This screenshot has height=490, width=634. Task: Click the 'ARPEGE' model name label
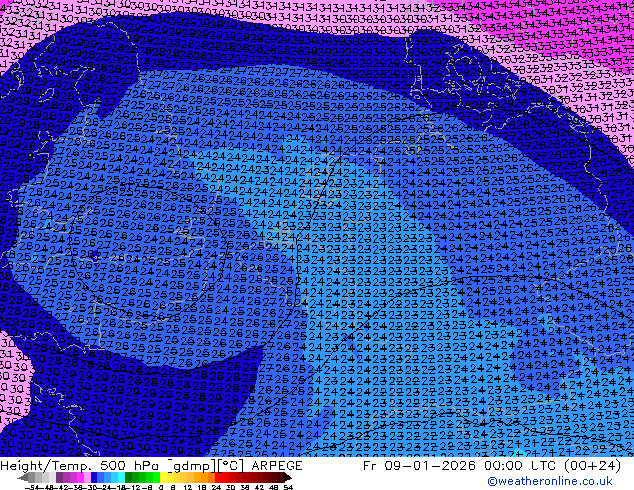tap(277, 466)
